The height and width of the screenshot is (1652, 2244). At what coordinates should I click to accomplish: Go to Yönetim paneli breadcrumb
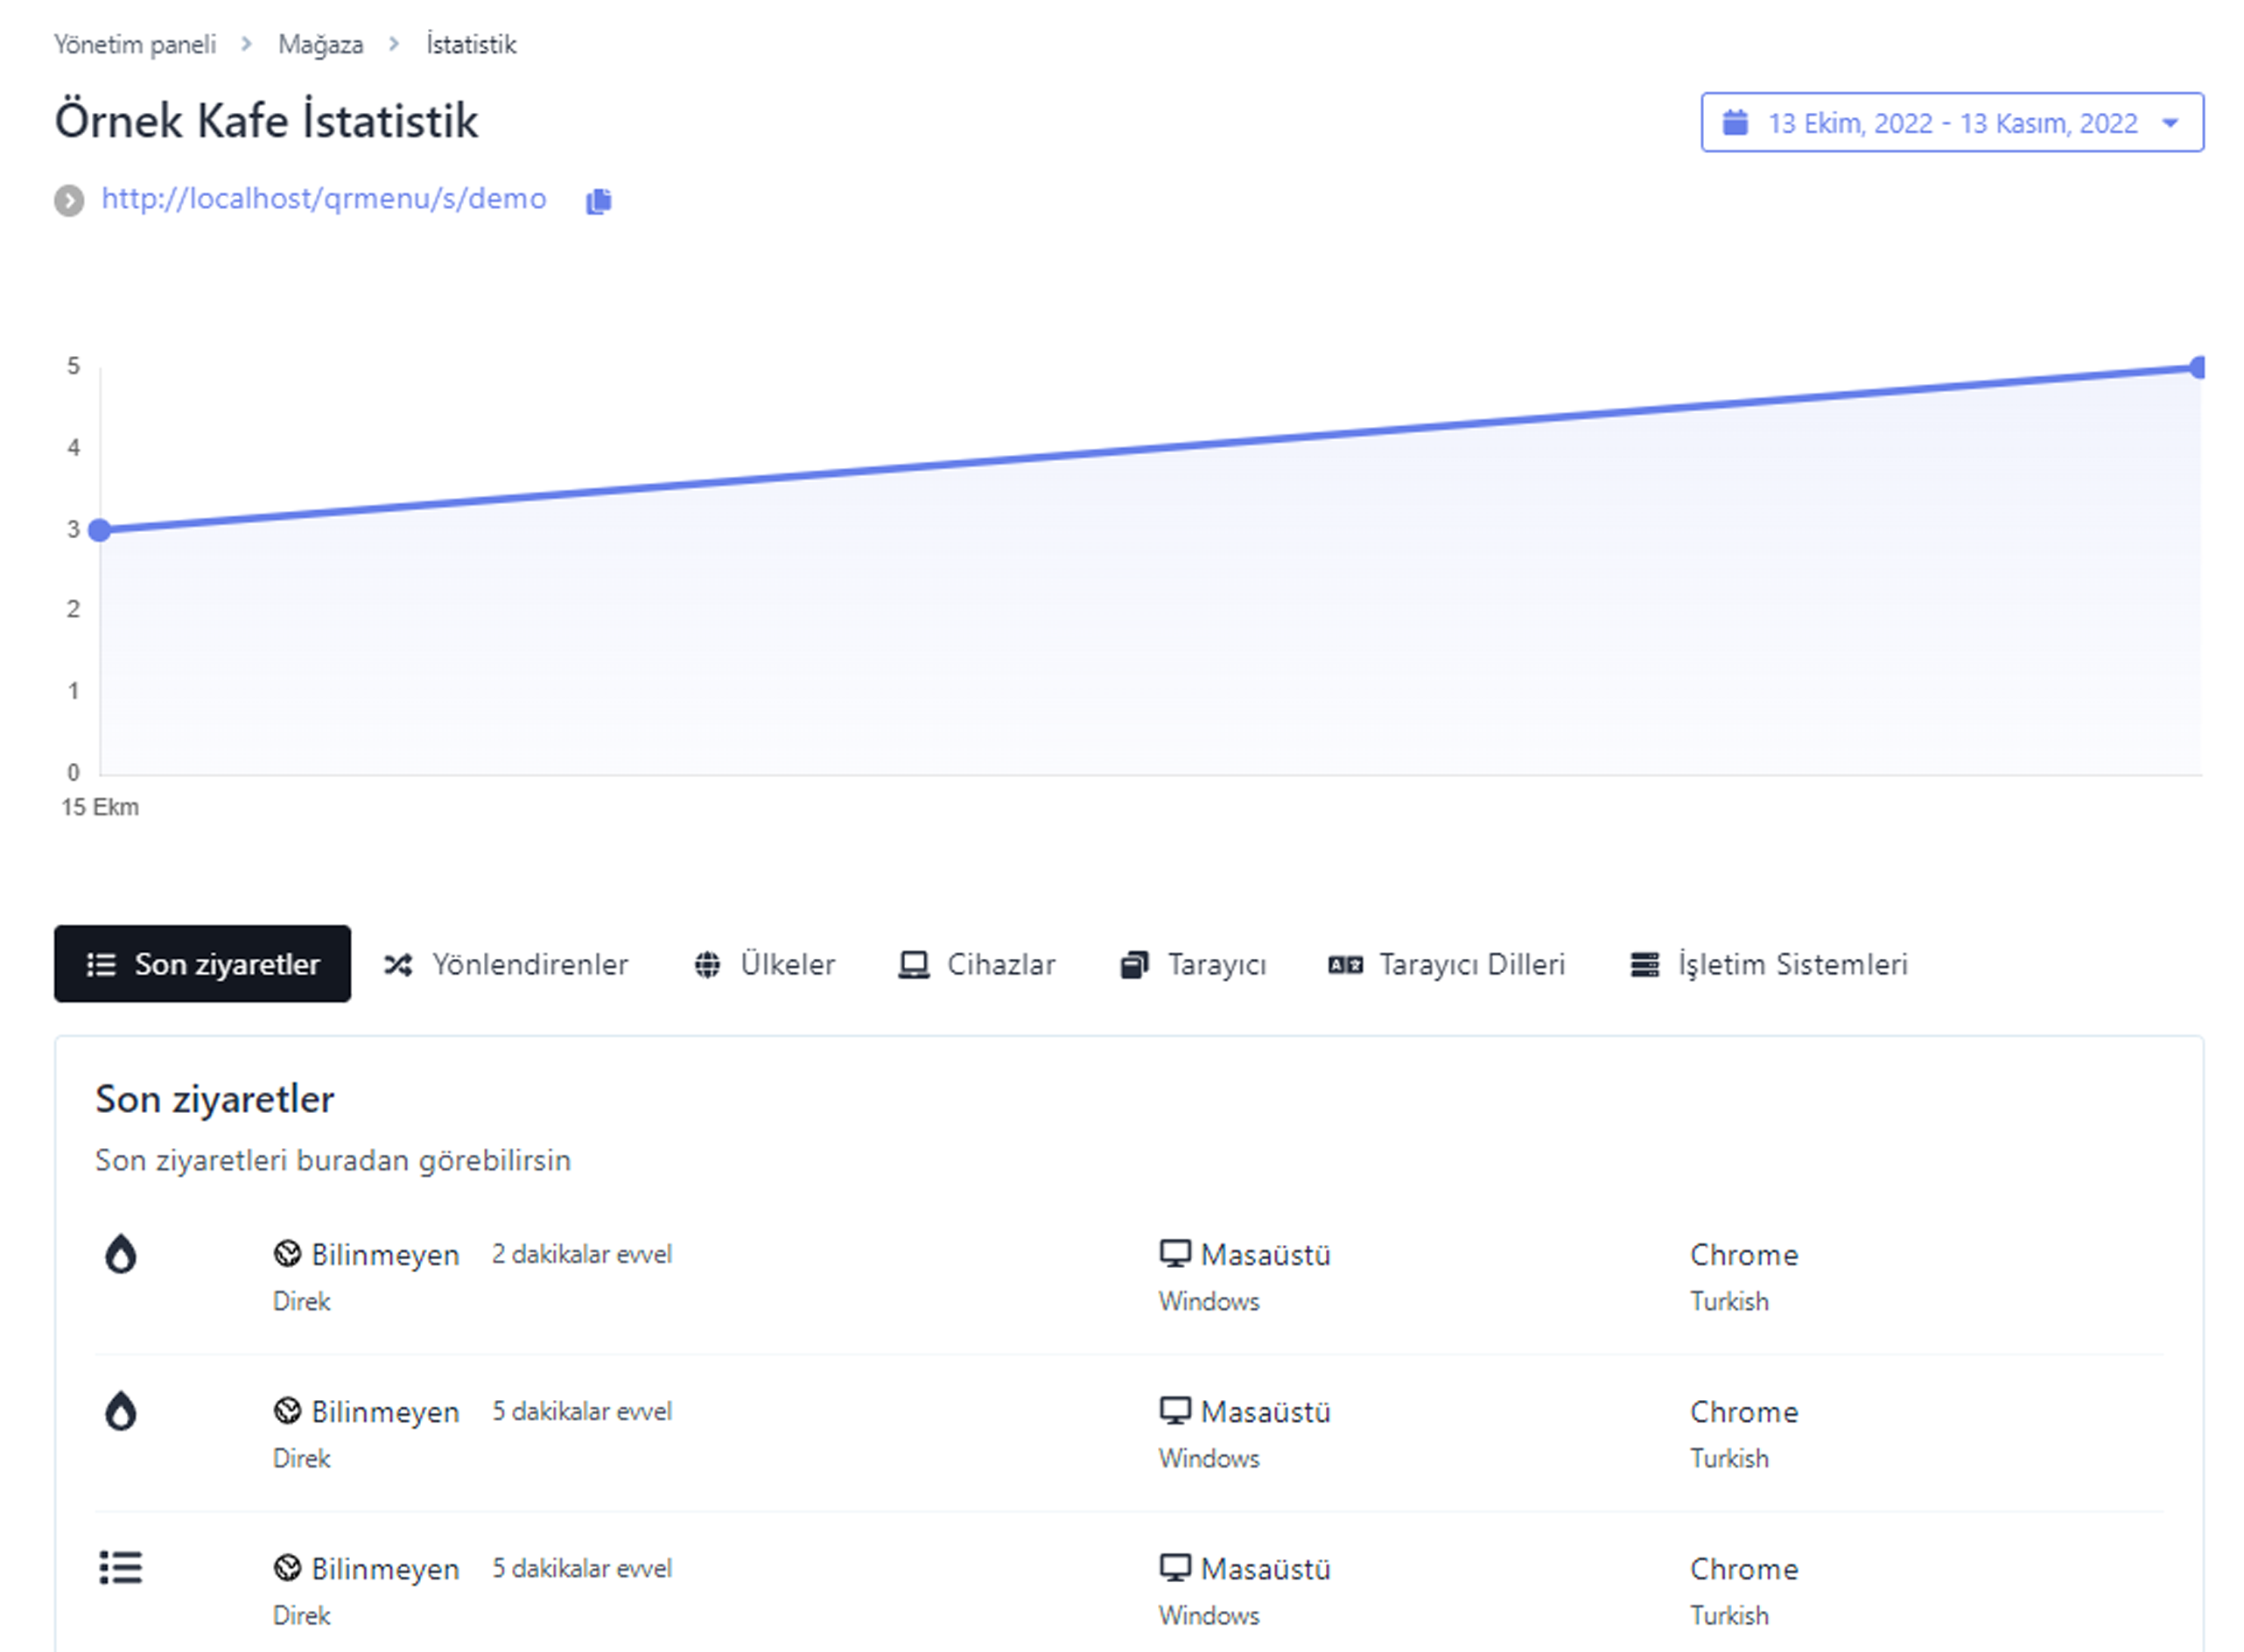coord(135,45)
